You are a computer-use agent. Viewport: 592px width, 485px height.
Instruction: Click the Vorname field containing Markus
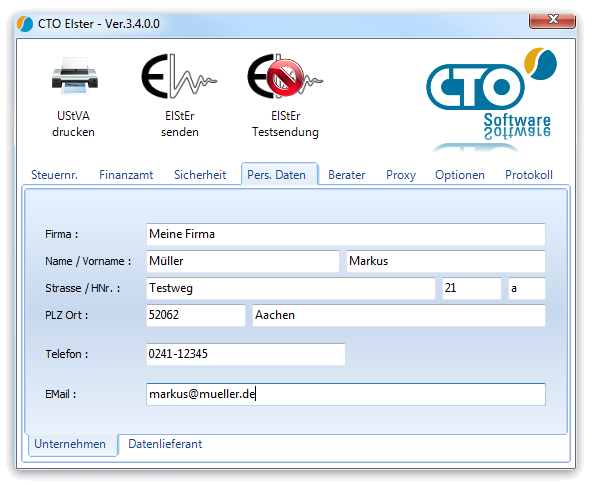point(446,261)
